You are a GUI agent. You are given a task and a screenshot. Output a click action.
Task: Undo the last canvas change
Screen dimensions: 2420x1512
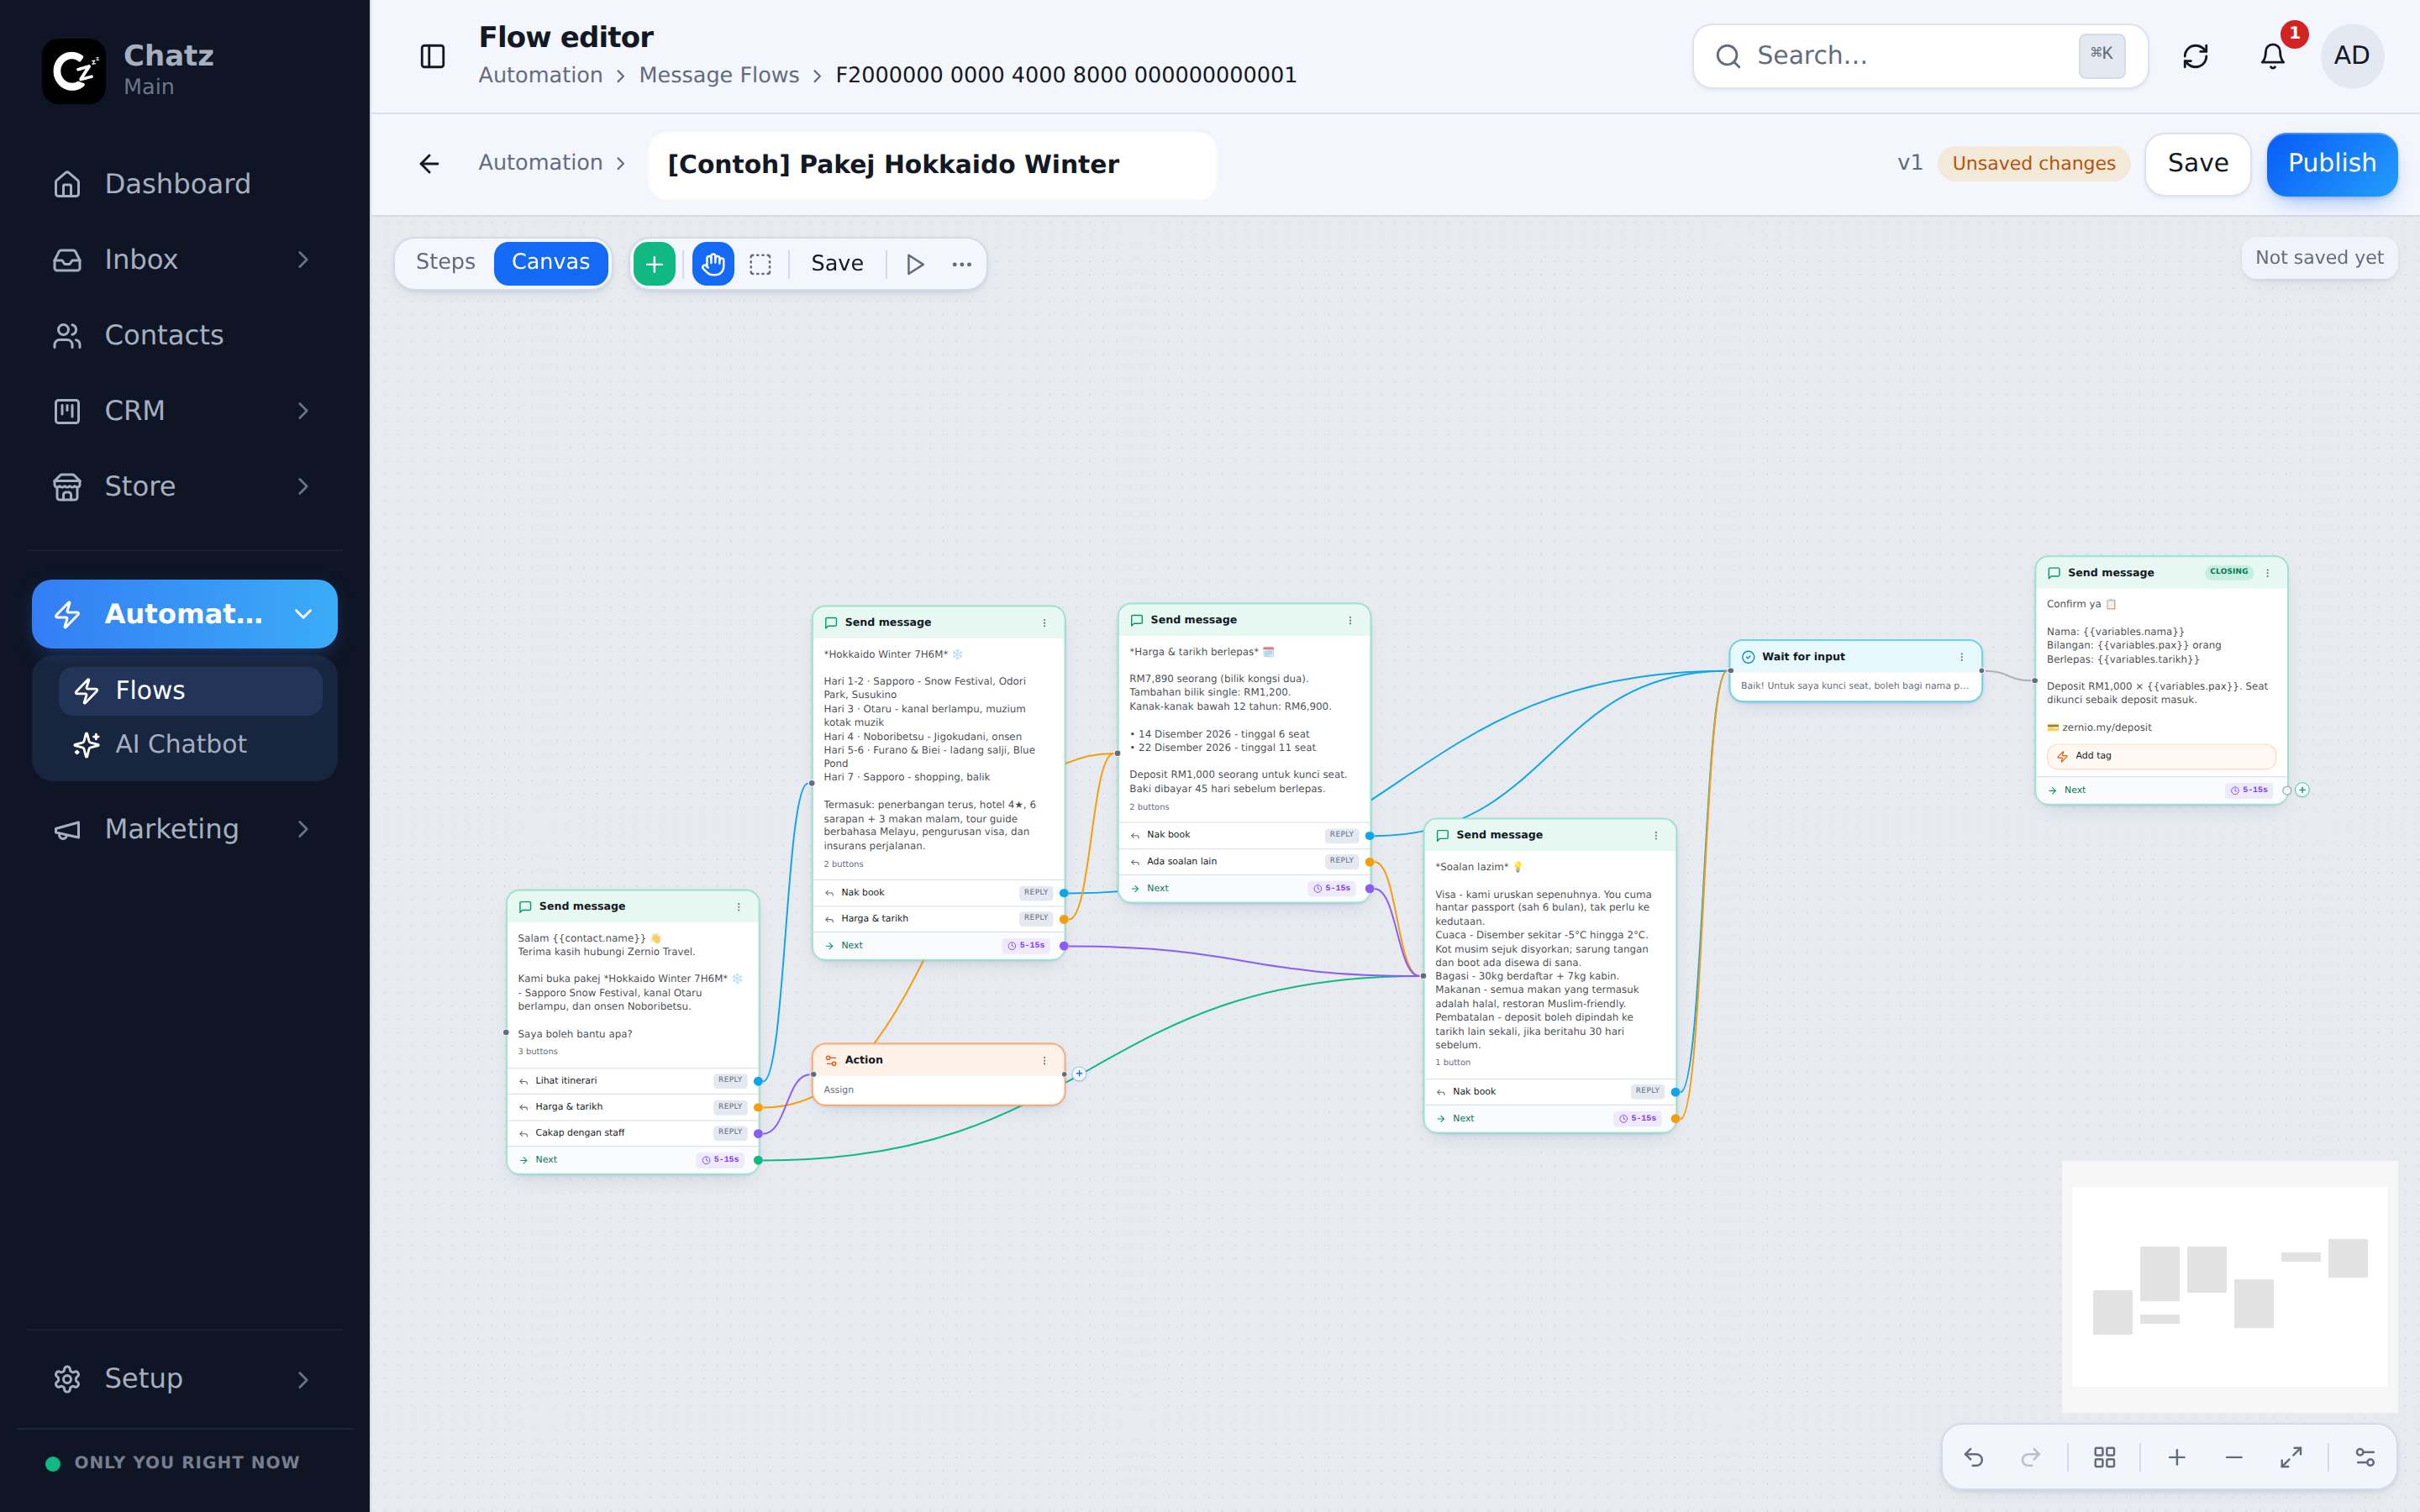[1973, 1457]
